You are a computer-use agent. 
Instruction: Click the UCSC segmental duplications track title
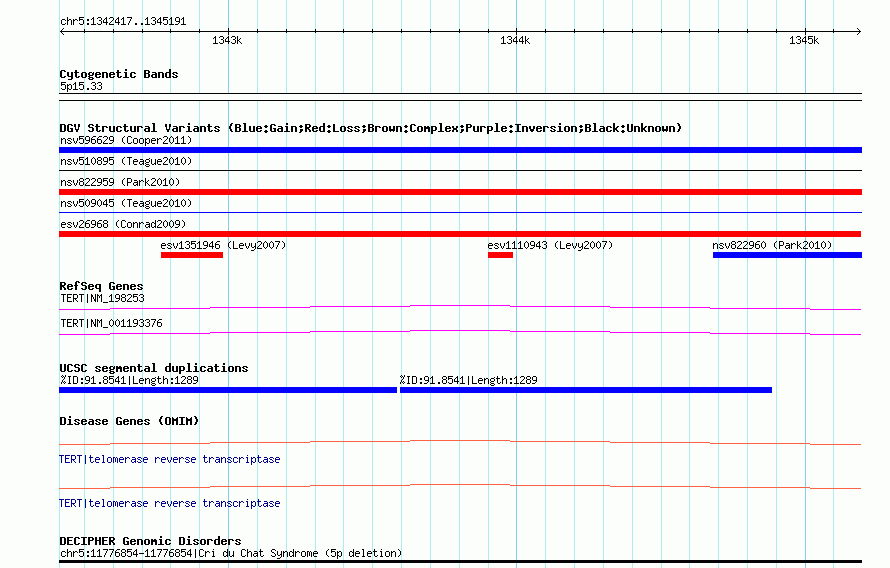(154, 368)
